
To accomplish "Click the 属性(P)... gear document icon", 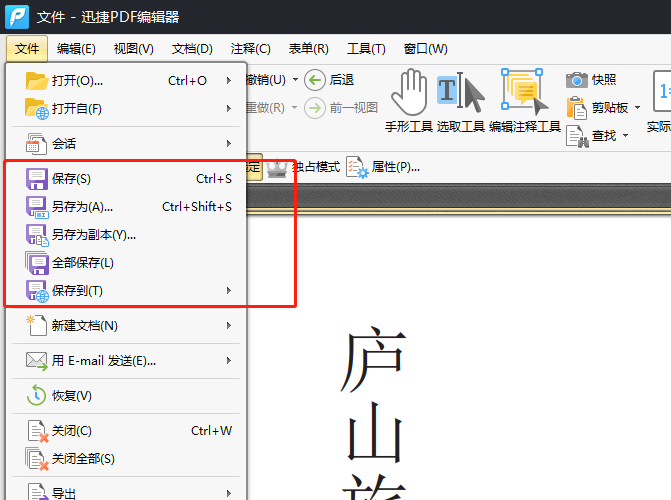I will tap(357, 167).
